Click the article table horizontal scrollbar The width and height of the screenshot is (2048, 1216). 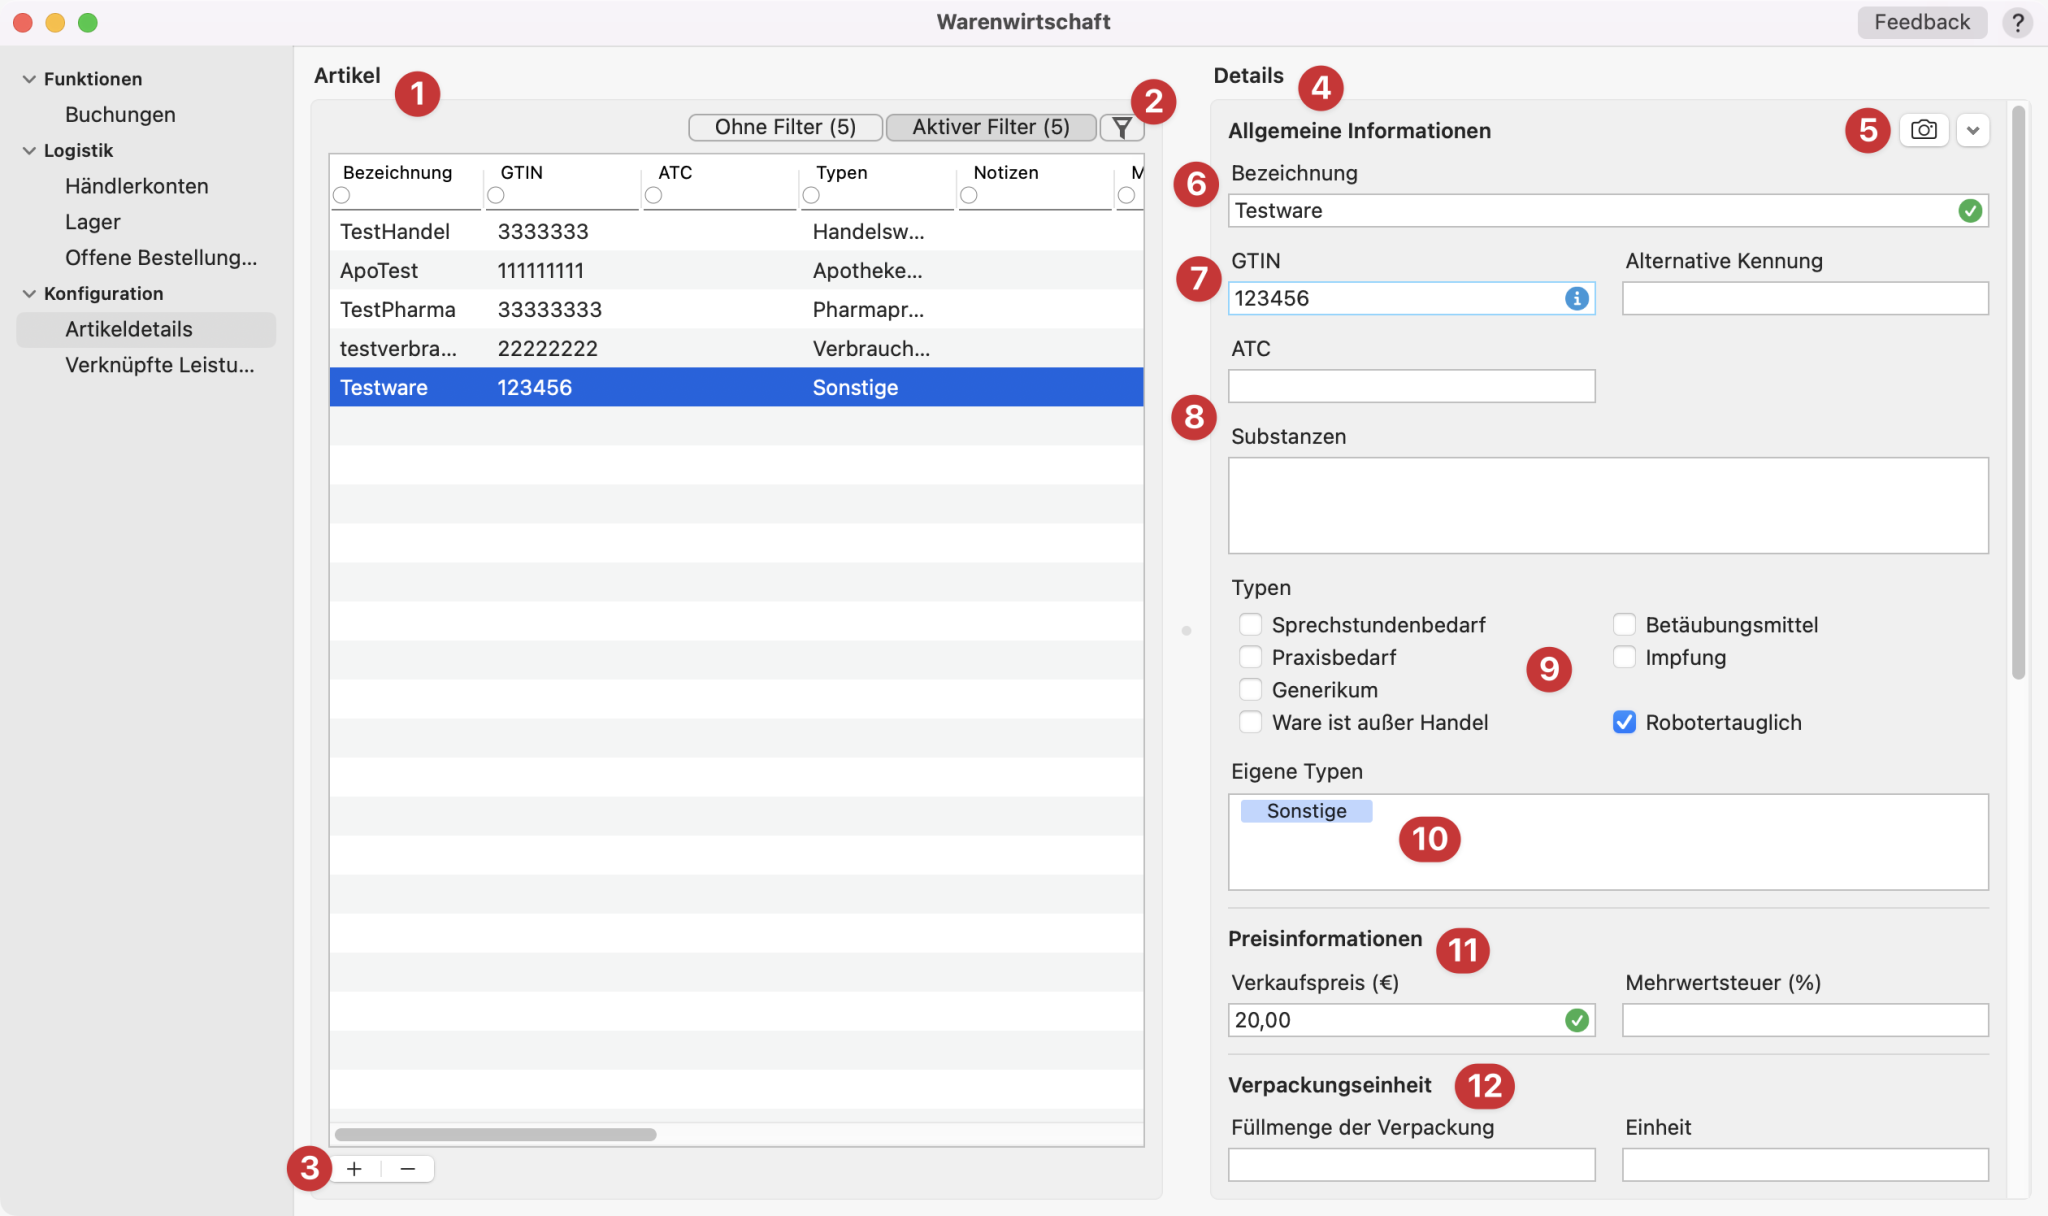click(x=495, y=1134)
